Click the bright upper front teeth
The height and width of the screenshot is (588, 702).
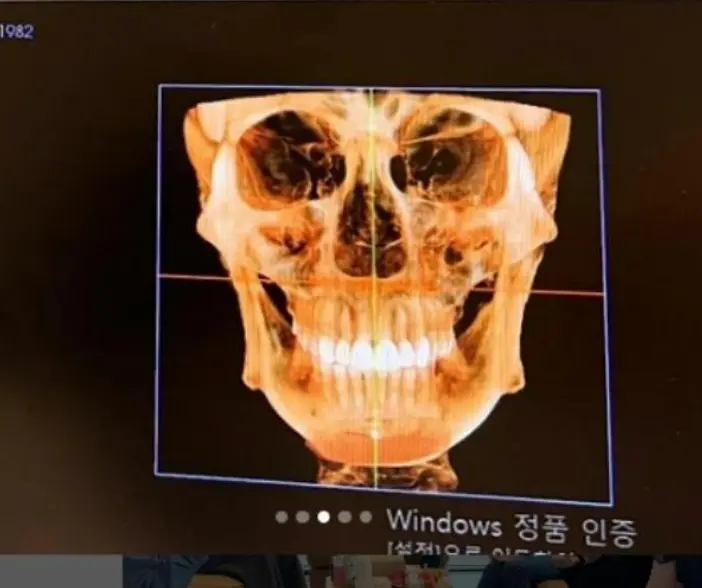click(372, 353)
